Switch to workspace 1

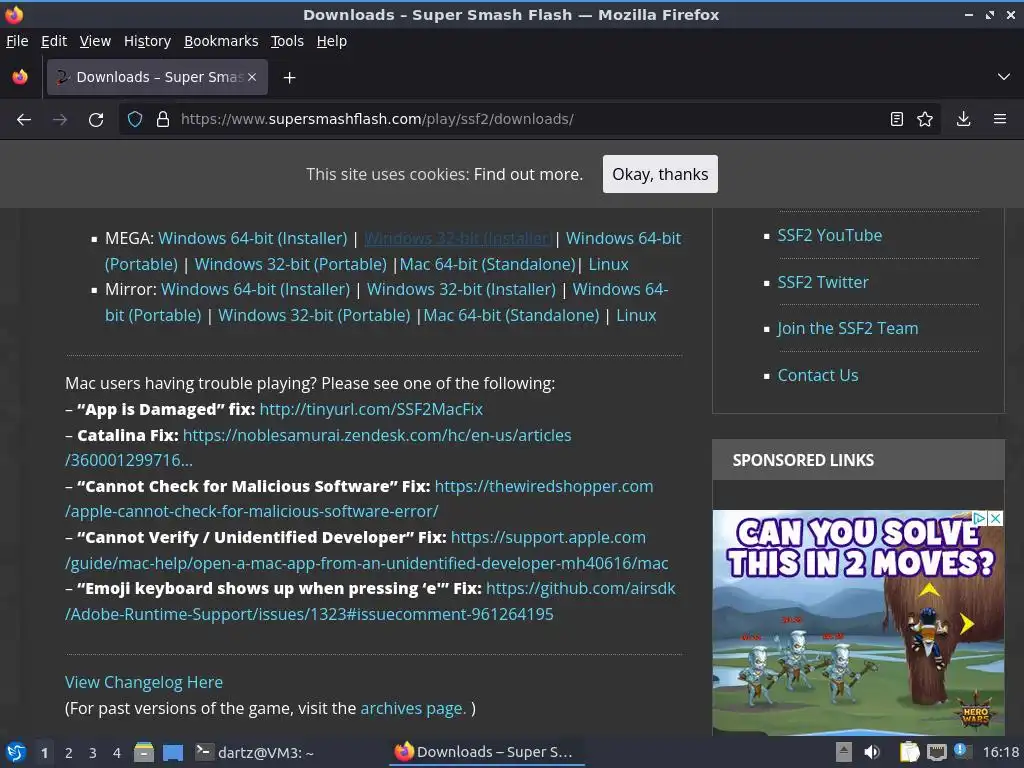pyautogui.click(x=44, y=753)
